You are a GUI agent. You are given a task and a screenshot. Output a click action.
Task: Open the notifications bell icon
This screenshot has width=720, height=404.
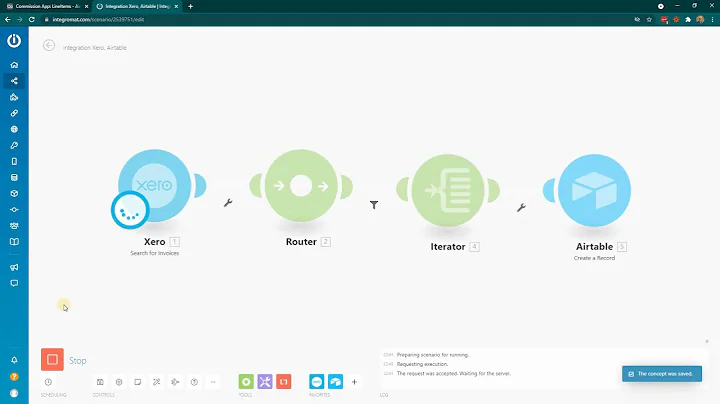pyautogui.click(x=14, y=360)
